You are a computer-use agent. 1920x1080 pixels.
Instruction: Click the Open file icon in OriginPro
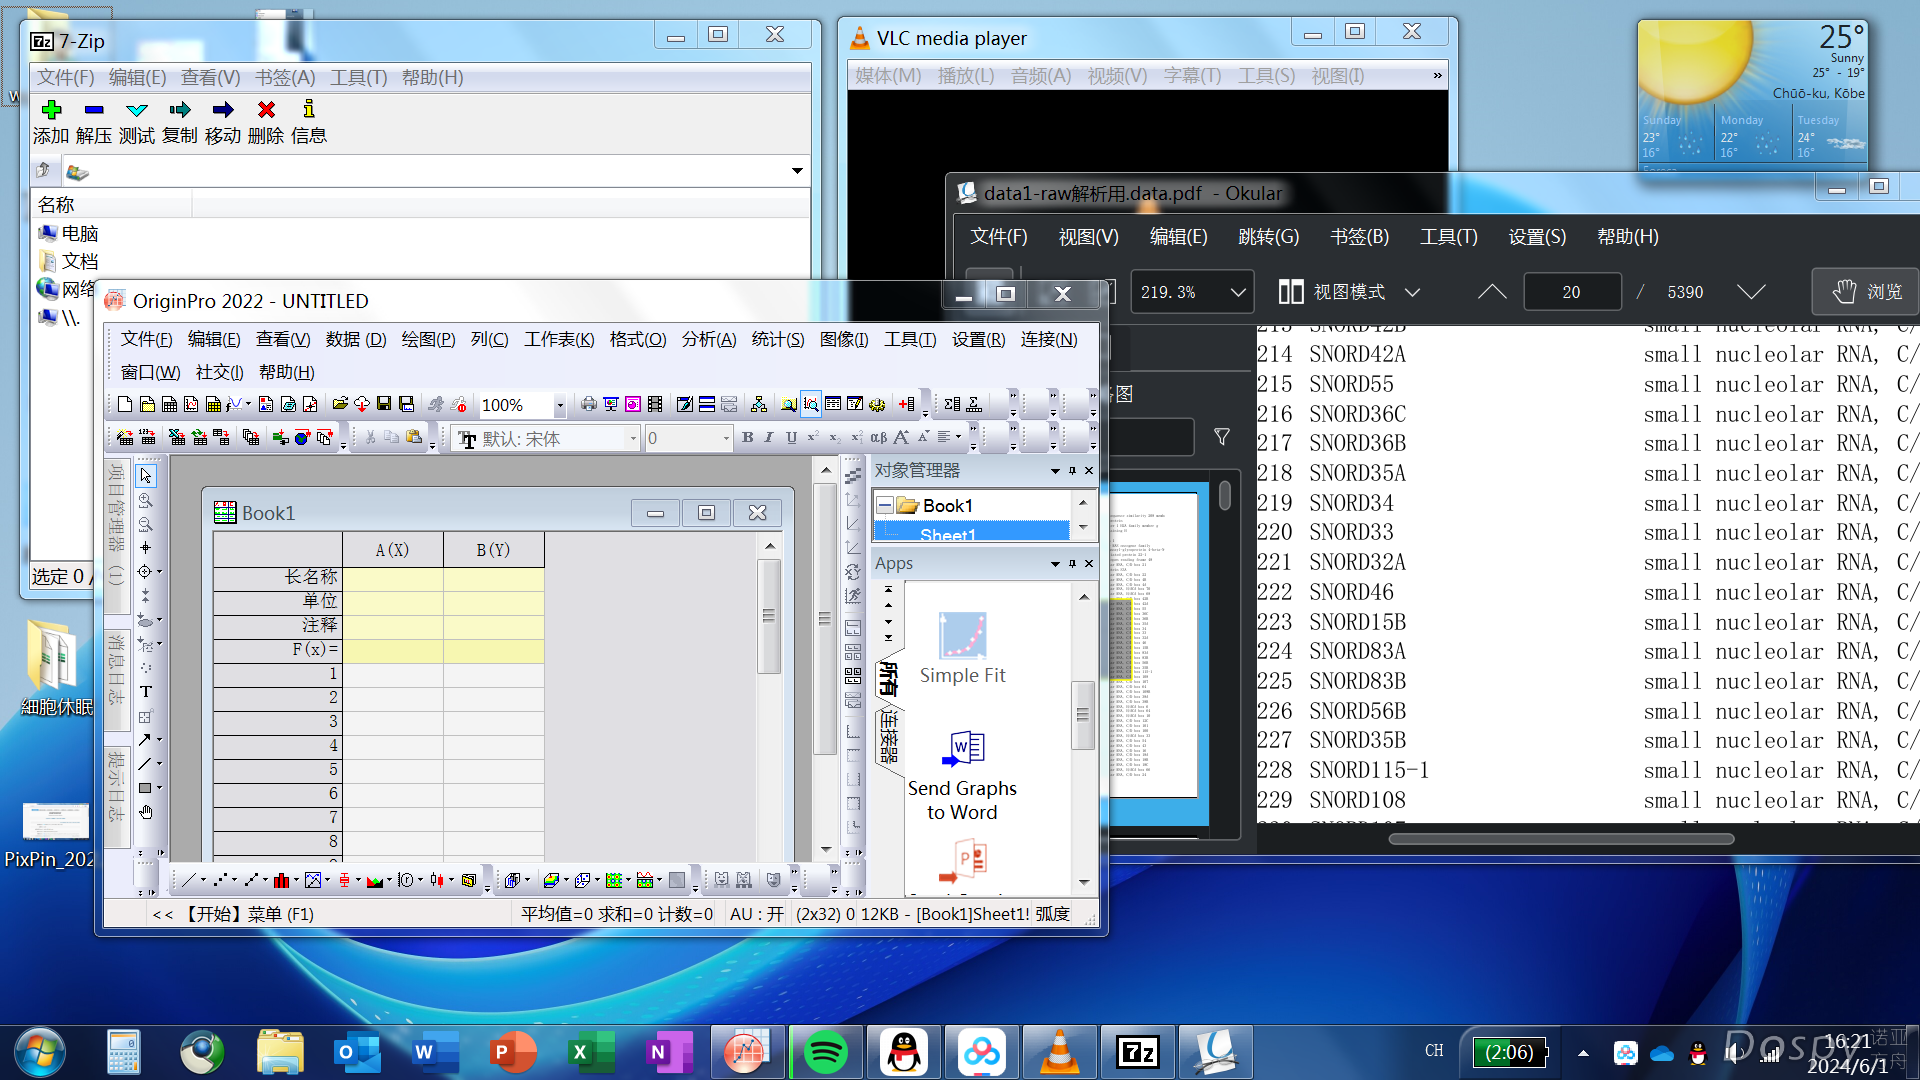pyautogui.click(x=340, y=404)
